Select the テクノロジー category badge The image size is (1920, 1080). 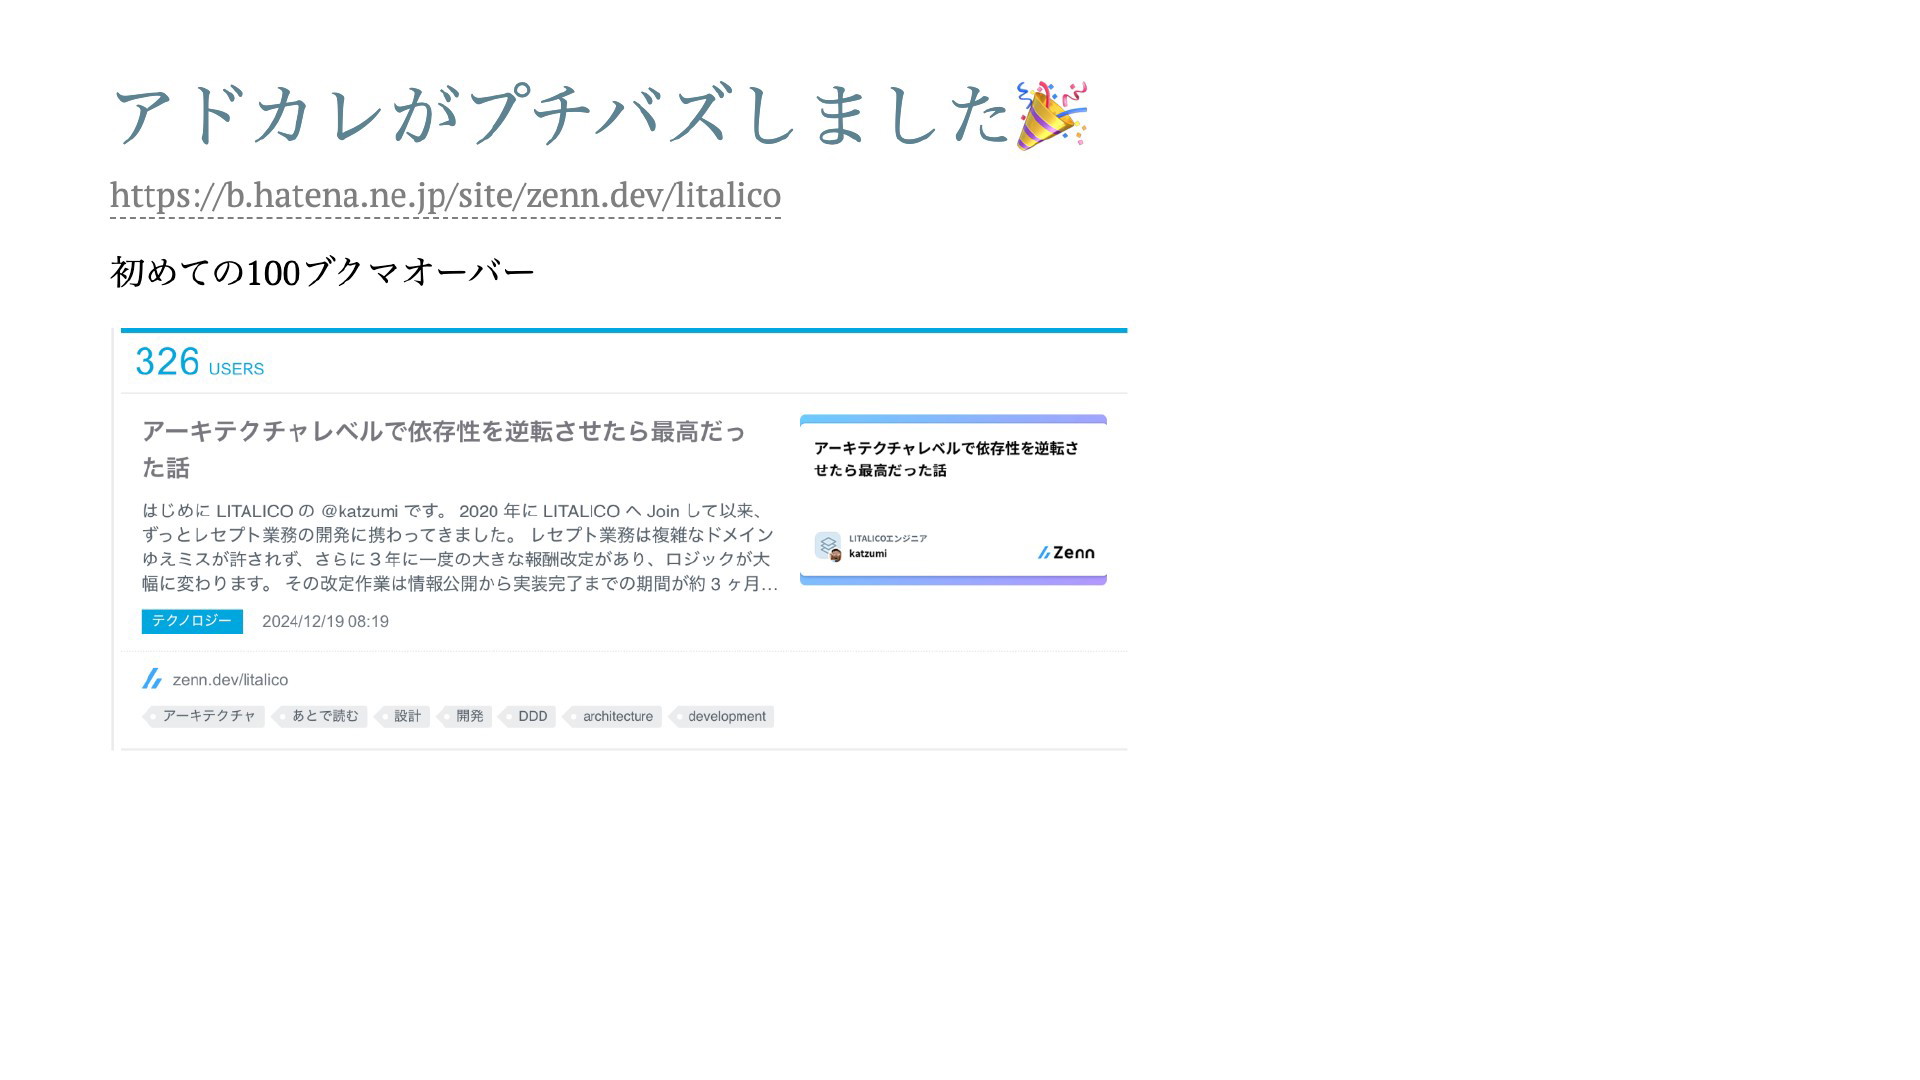(x=192, y=621)
